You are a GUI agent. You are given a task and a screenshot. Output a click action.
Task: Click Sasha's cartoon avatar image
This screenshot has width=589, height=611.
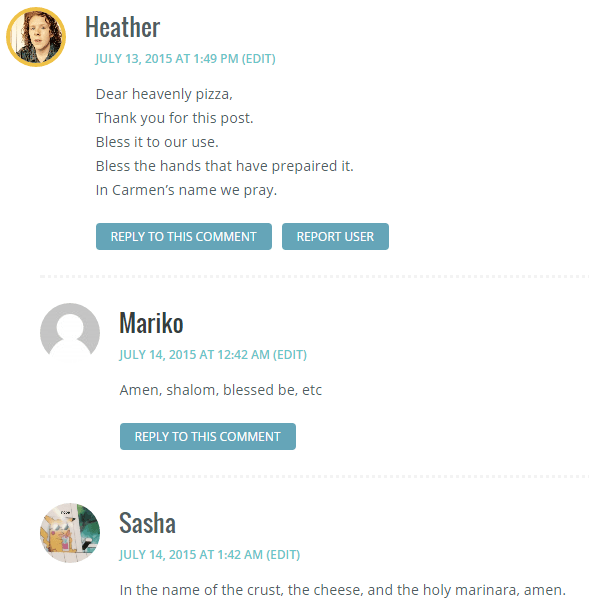pos(70,533)
